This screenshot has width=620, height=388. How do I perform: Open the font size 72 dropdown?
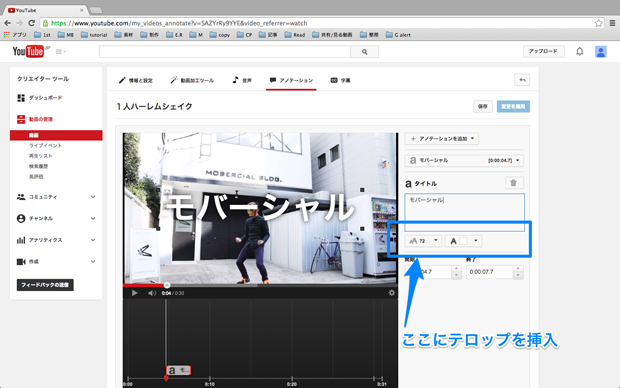click(423, 240)
